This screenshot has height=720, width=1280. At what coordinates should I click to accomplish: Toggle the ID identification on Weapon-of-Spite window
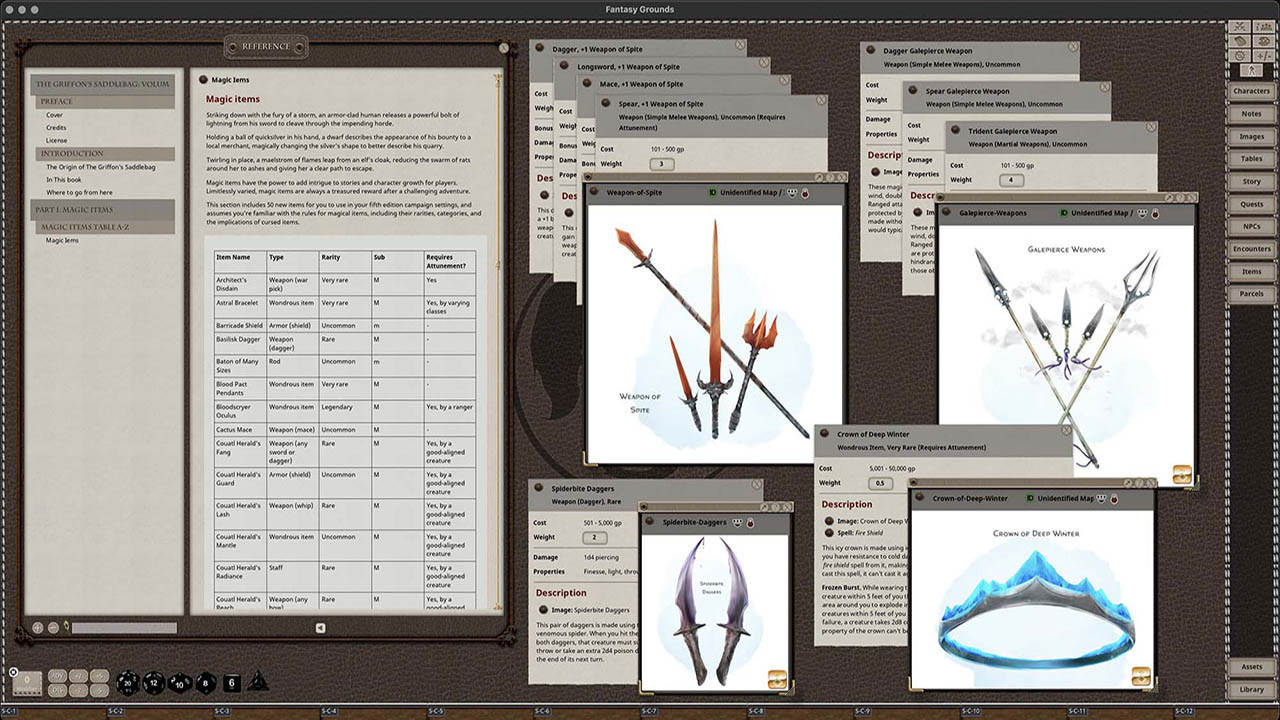(x=713, y=191)
